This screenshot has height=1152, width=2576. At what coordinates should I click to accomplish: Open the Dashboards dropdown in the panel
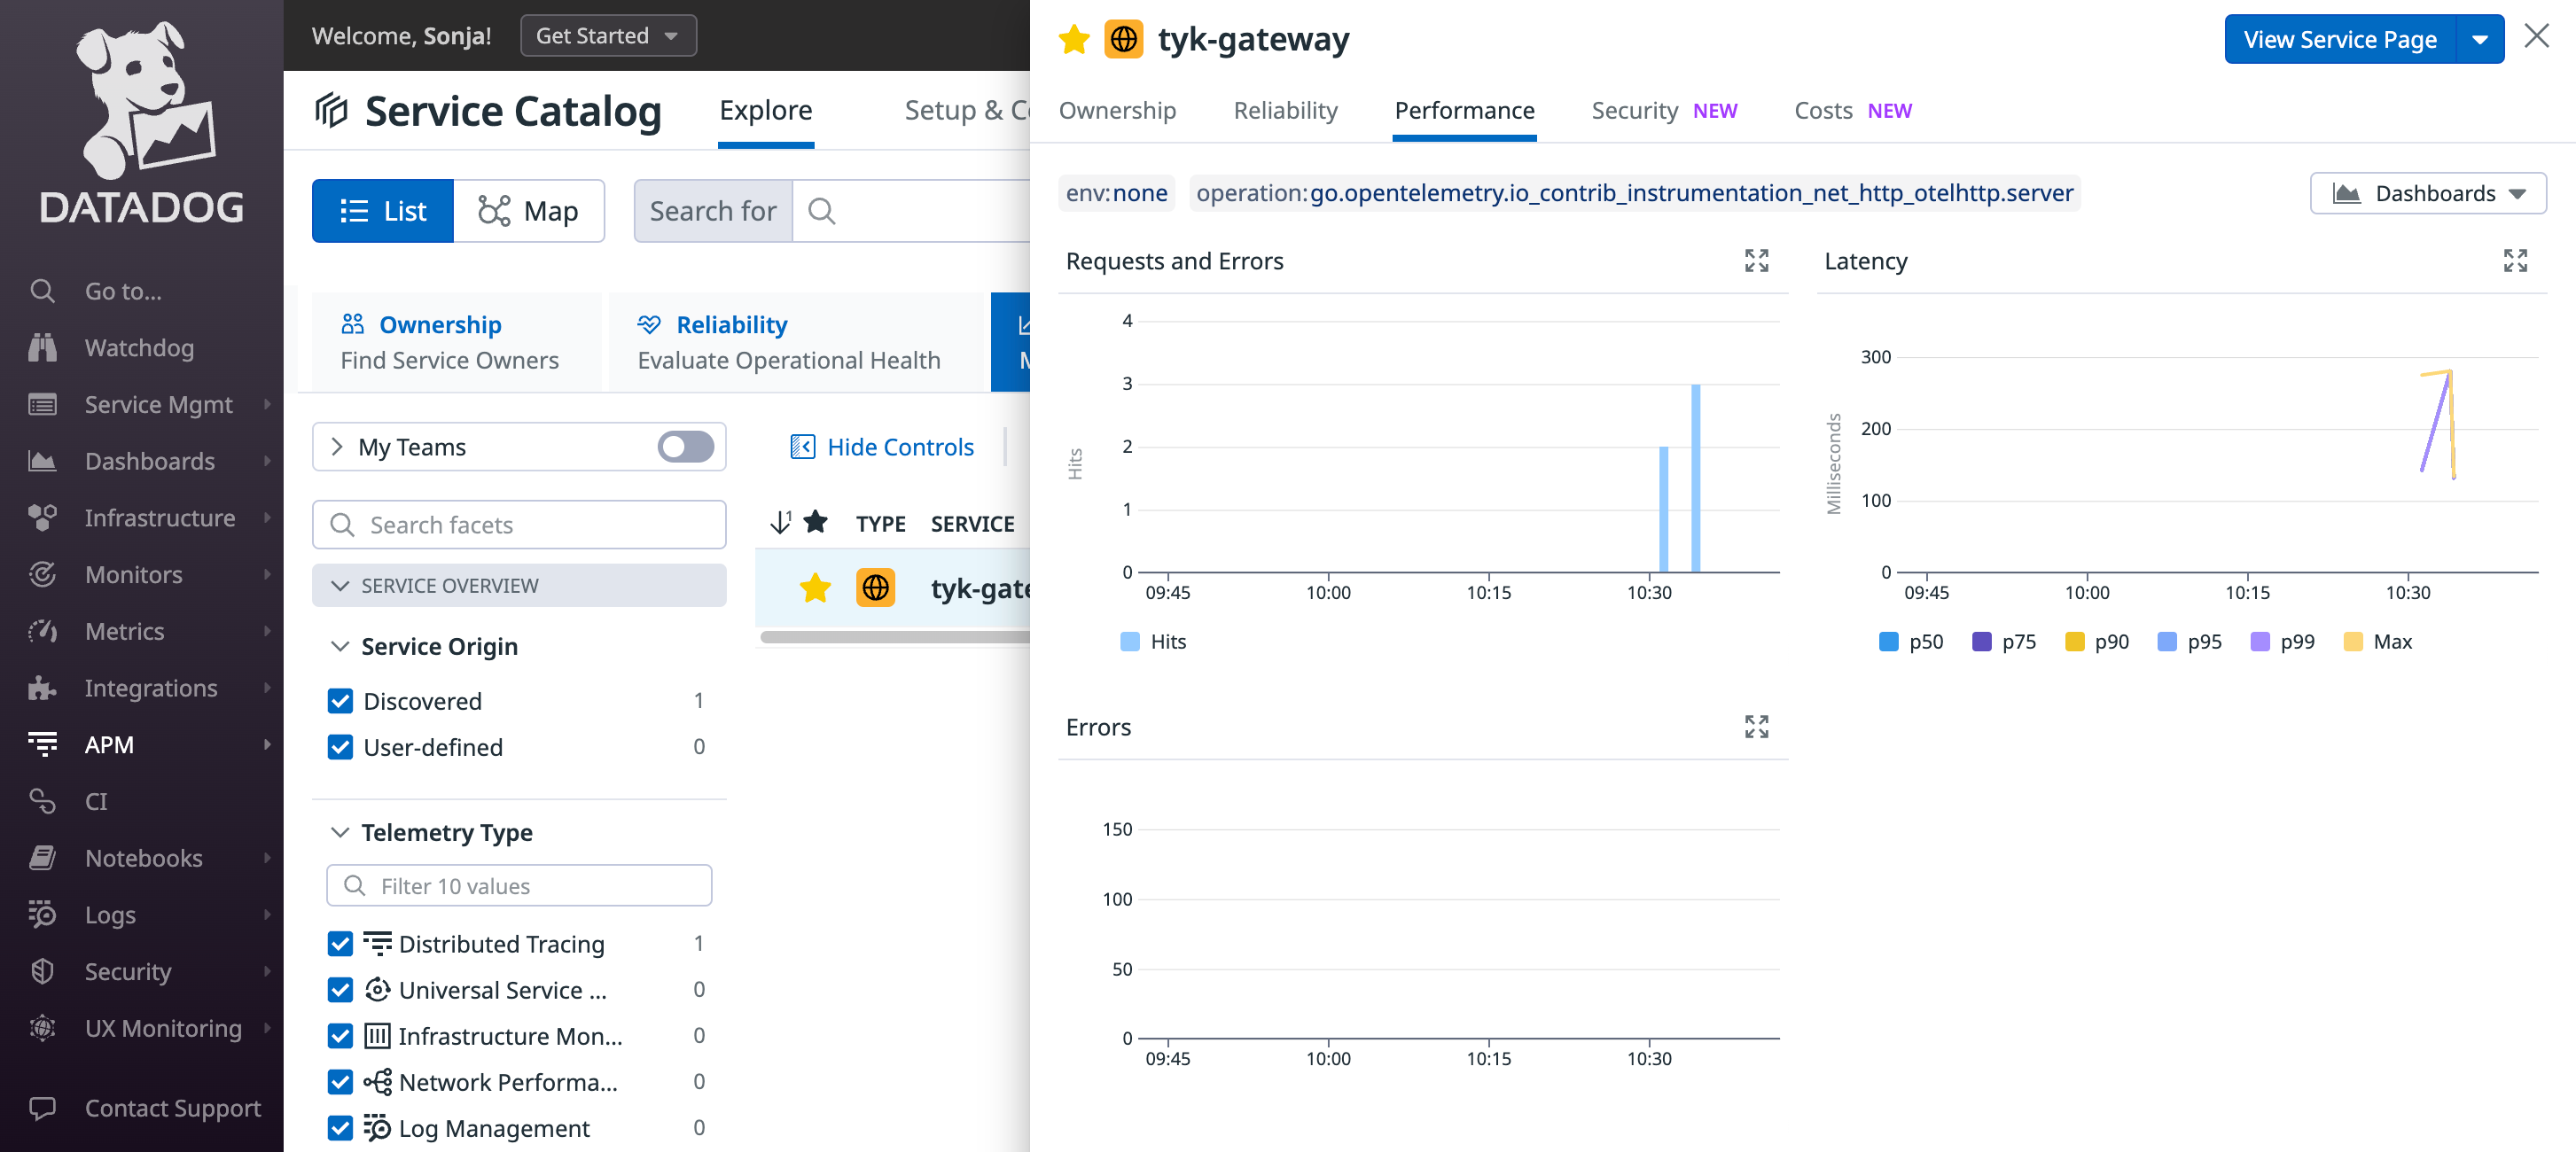click(2428, 193)
